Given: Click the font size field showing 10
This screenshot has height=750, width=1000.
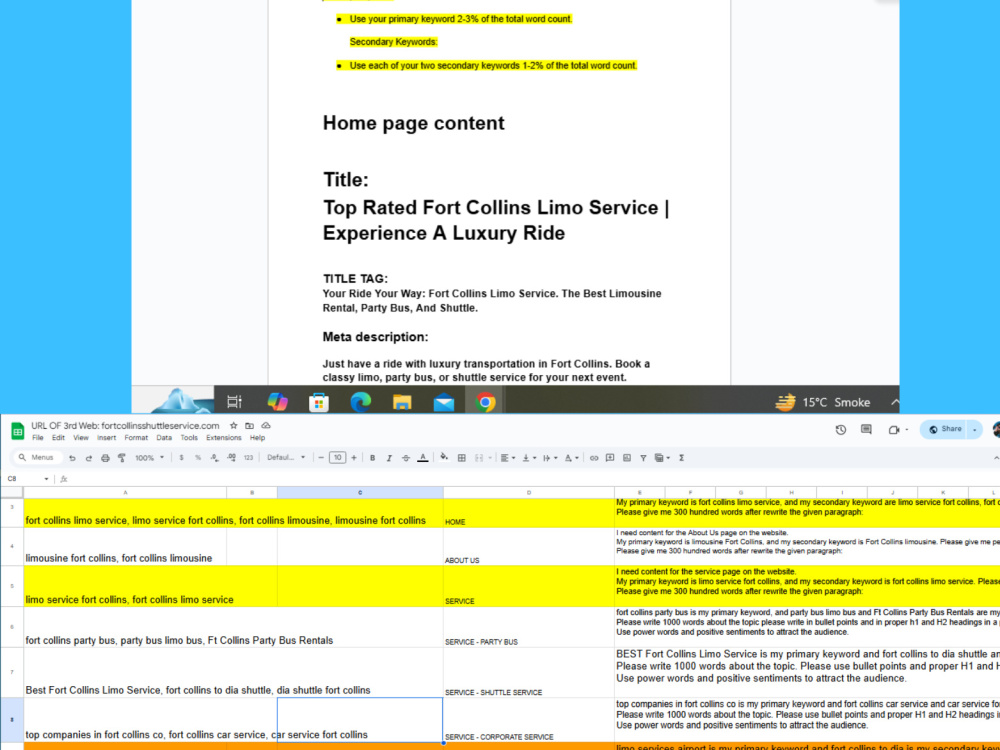Looking at the screenshot, I should pos(337,458).
